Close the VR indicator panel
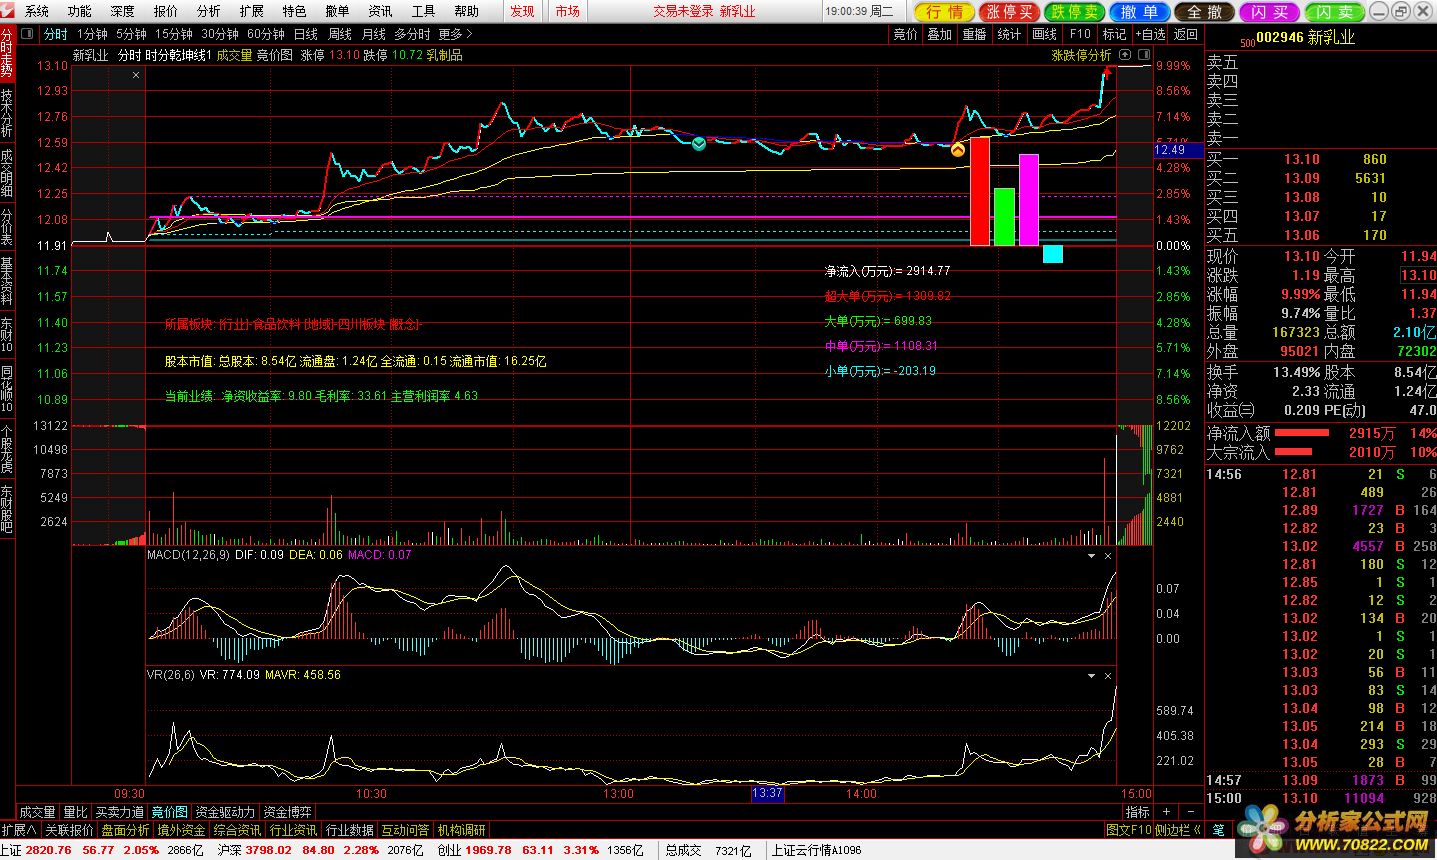 1108,675
